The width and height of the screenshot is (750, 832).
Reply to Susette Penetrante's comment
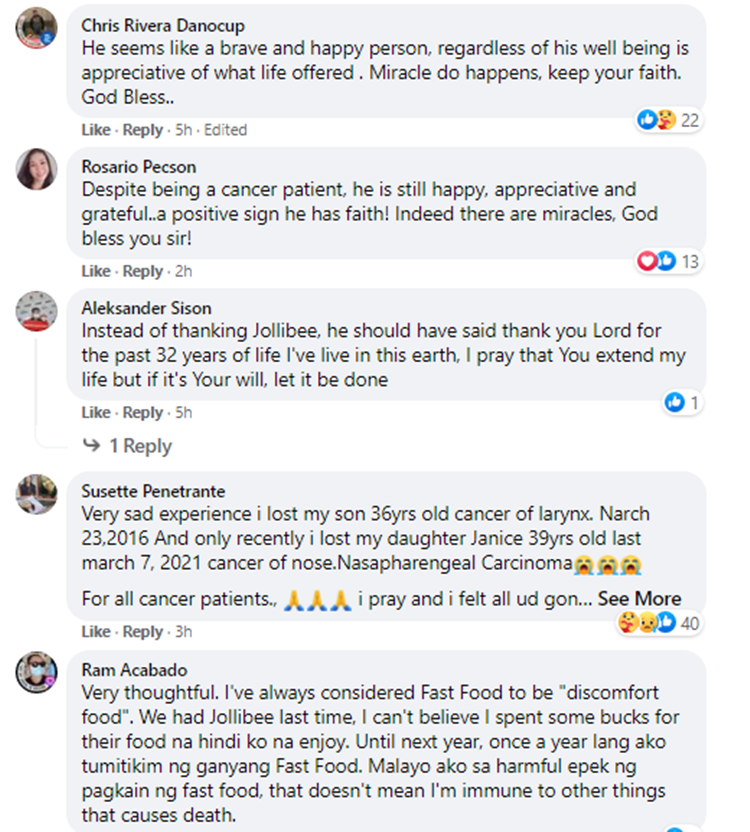point(142,632)
